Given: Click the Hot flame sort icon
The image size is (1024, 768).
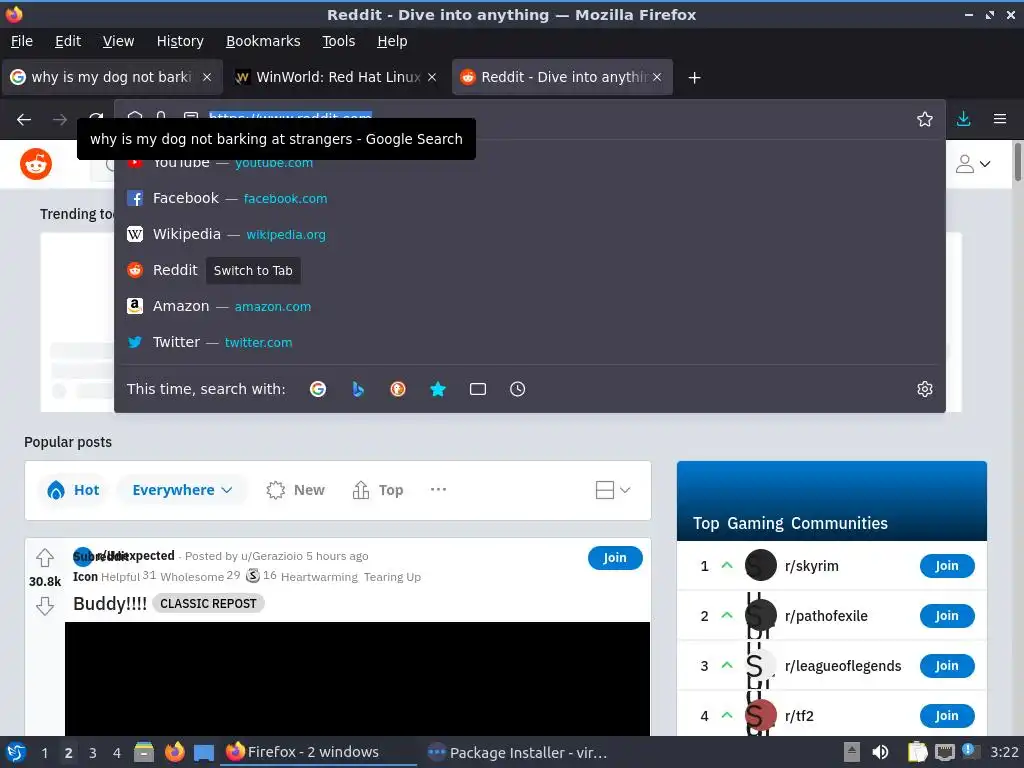Looking at the screenshot, I should point(56,490).
